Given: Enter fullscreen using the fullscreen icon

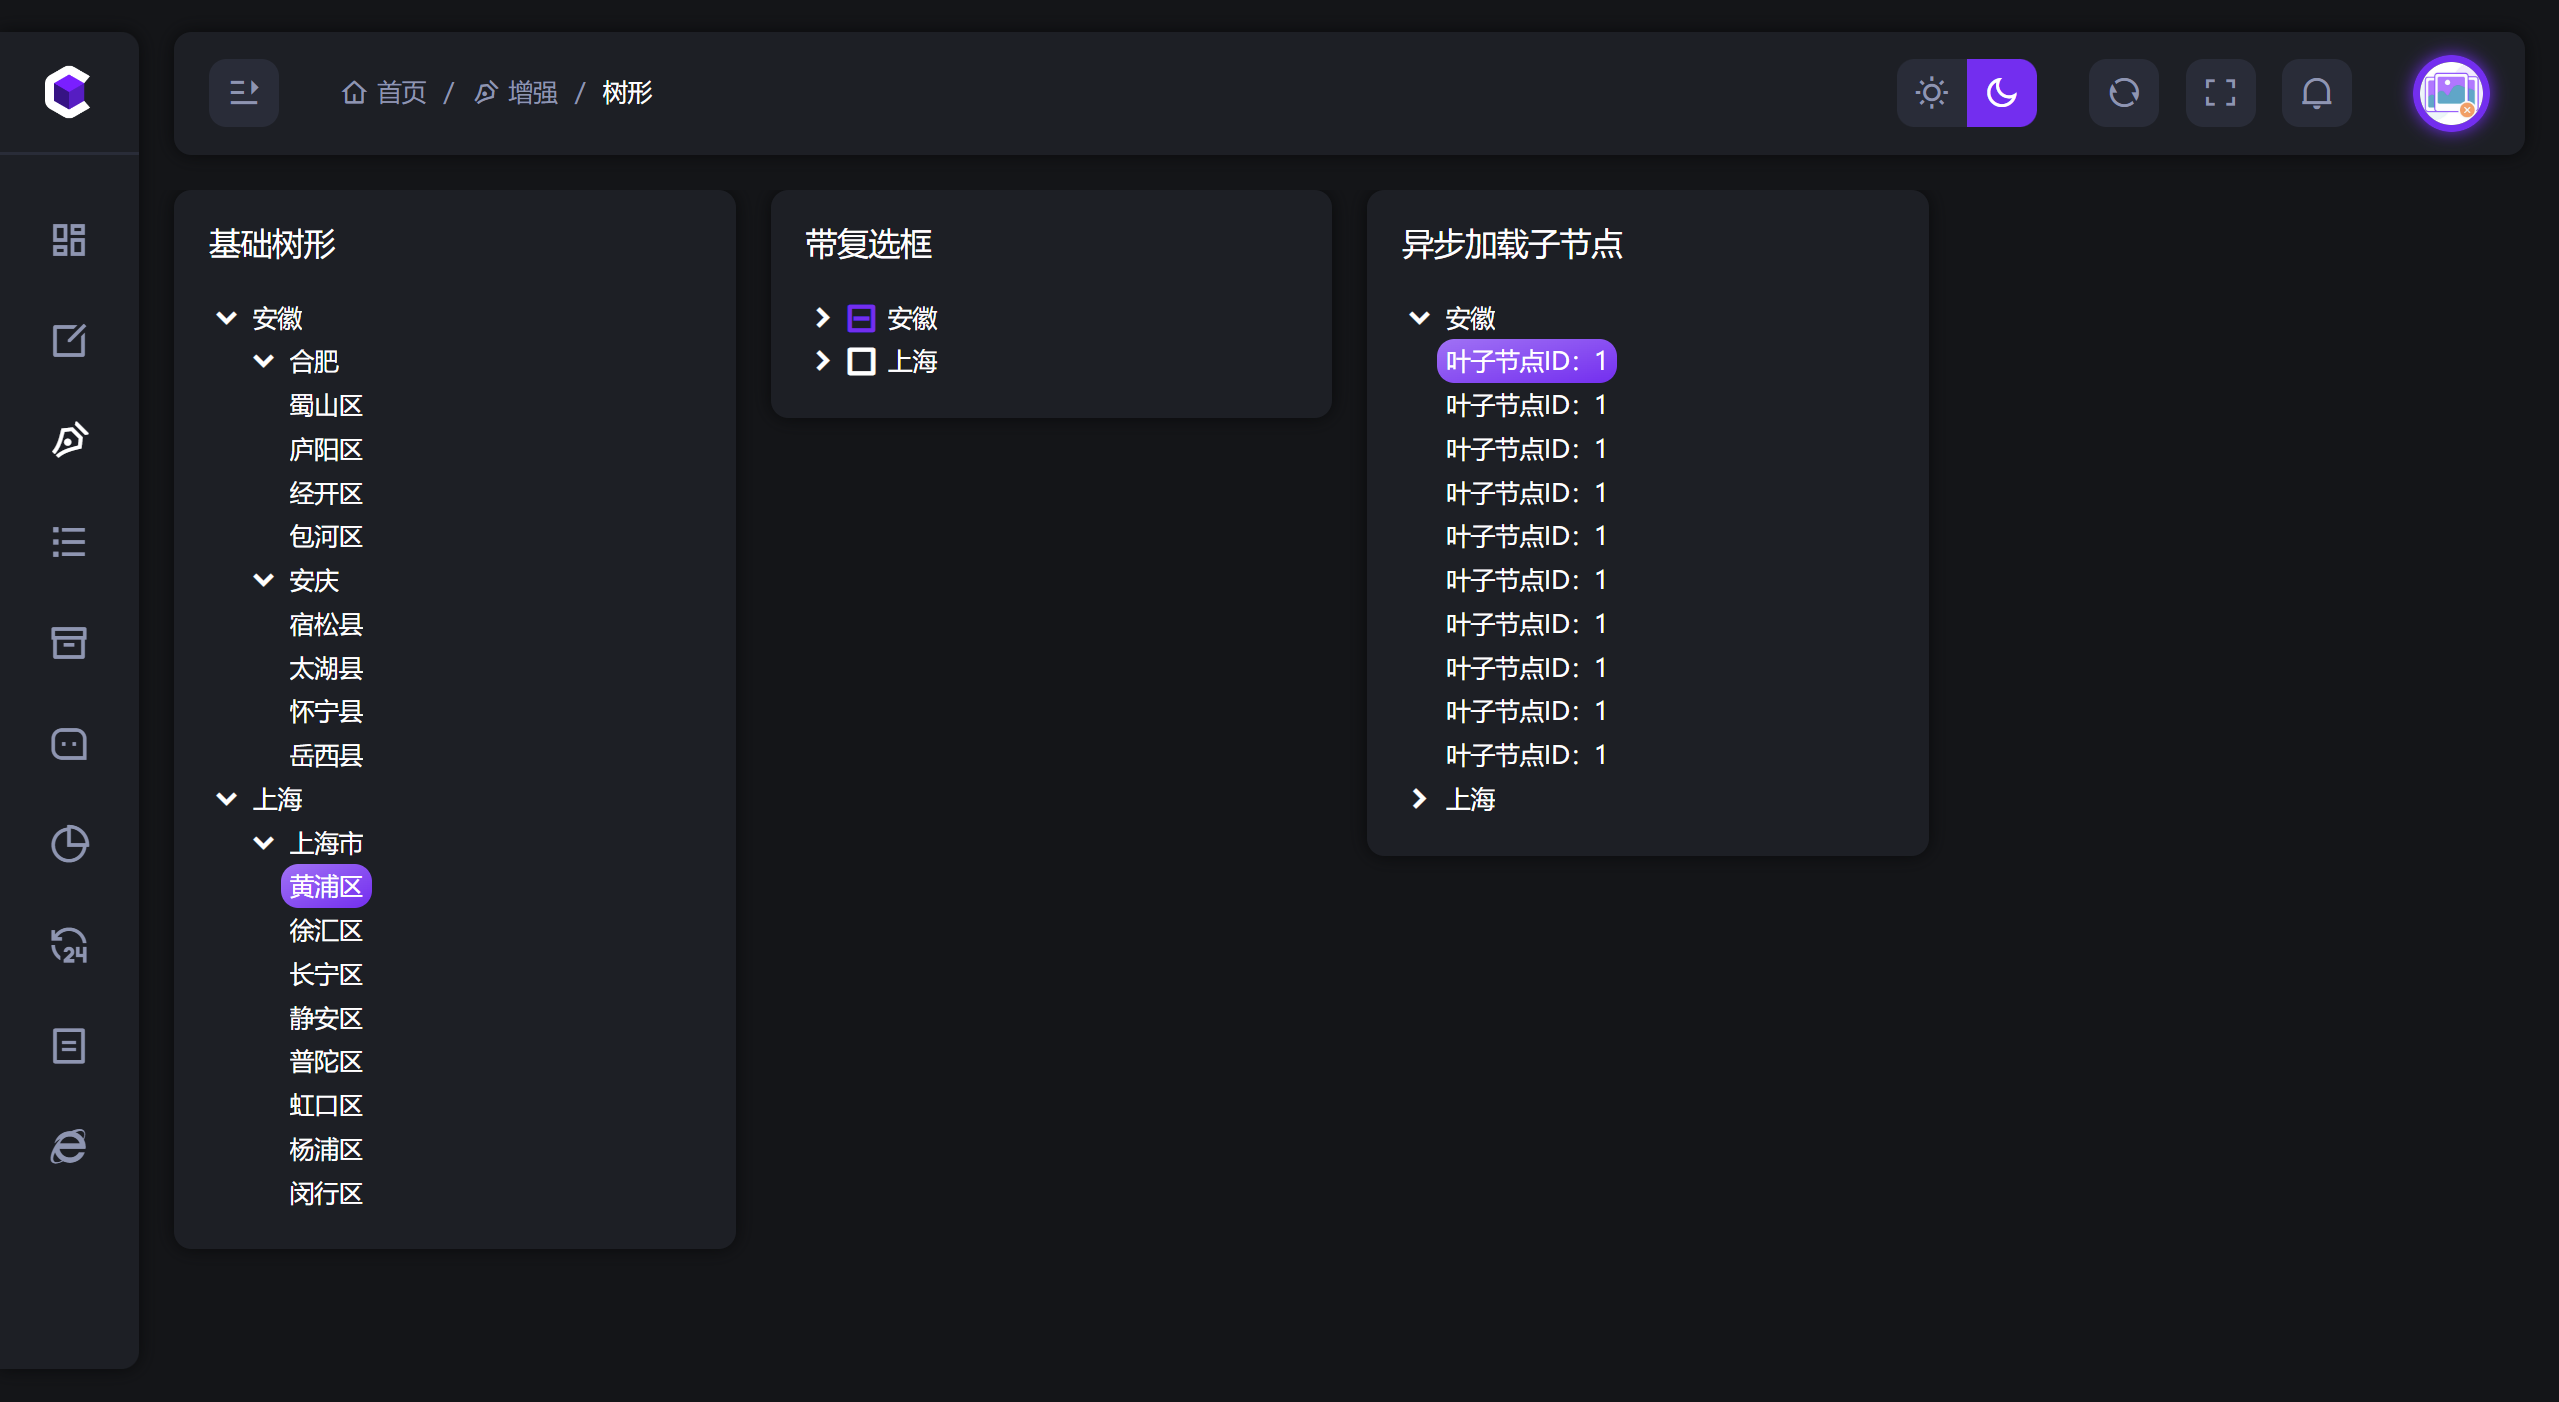Looking at the screenshot, I should tap(2219, 92).
